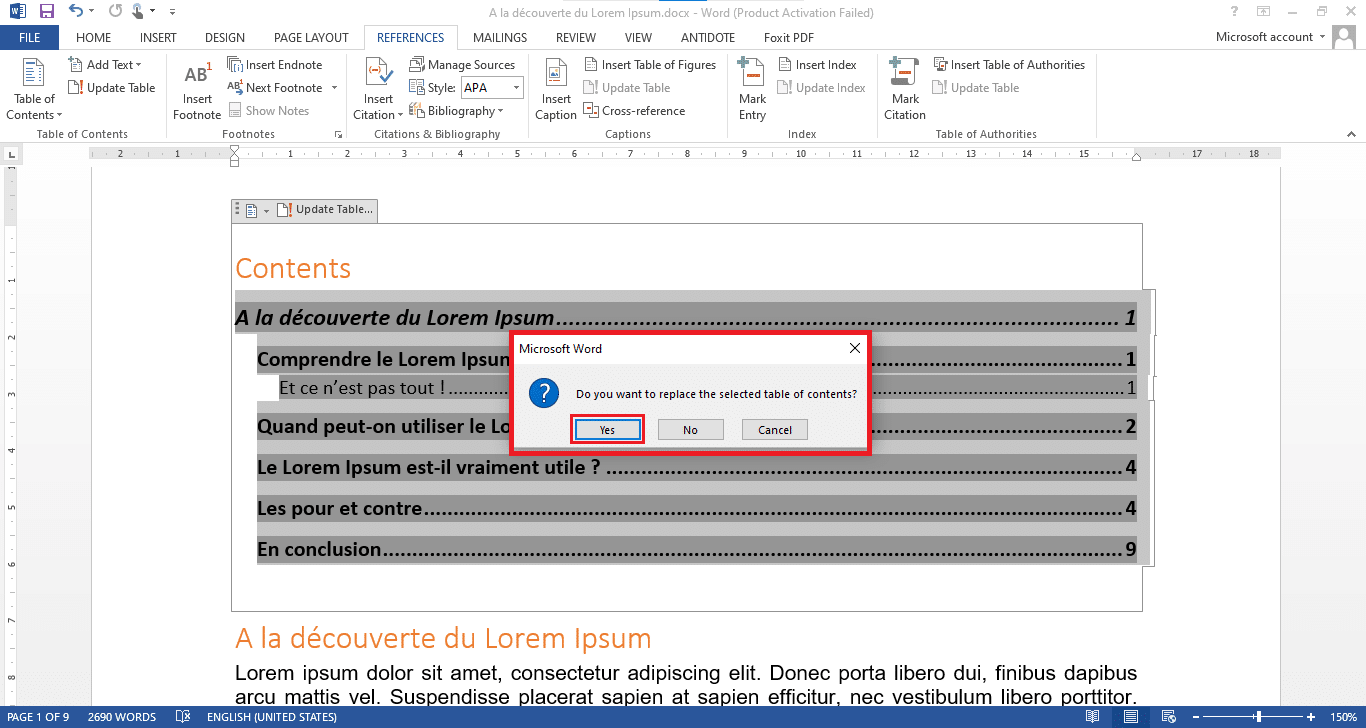Click the Mark Citation button

tap(905, 91)
